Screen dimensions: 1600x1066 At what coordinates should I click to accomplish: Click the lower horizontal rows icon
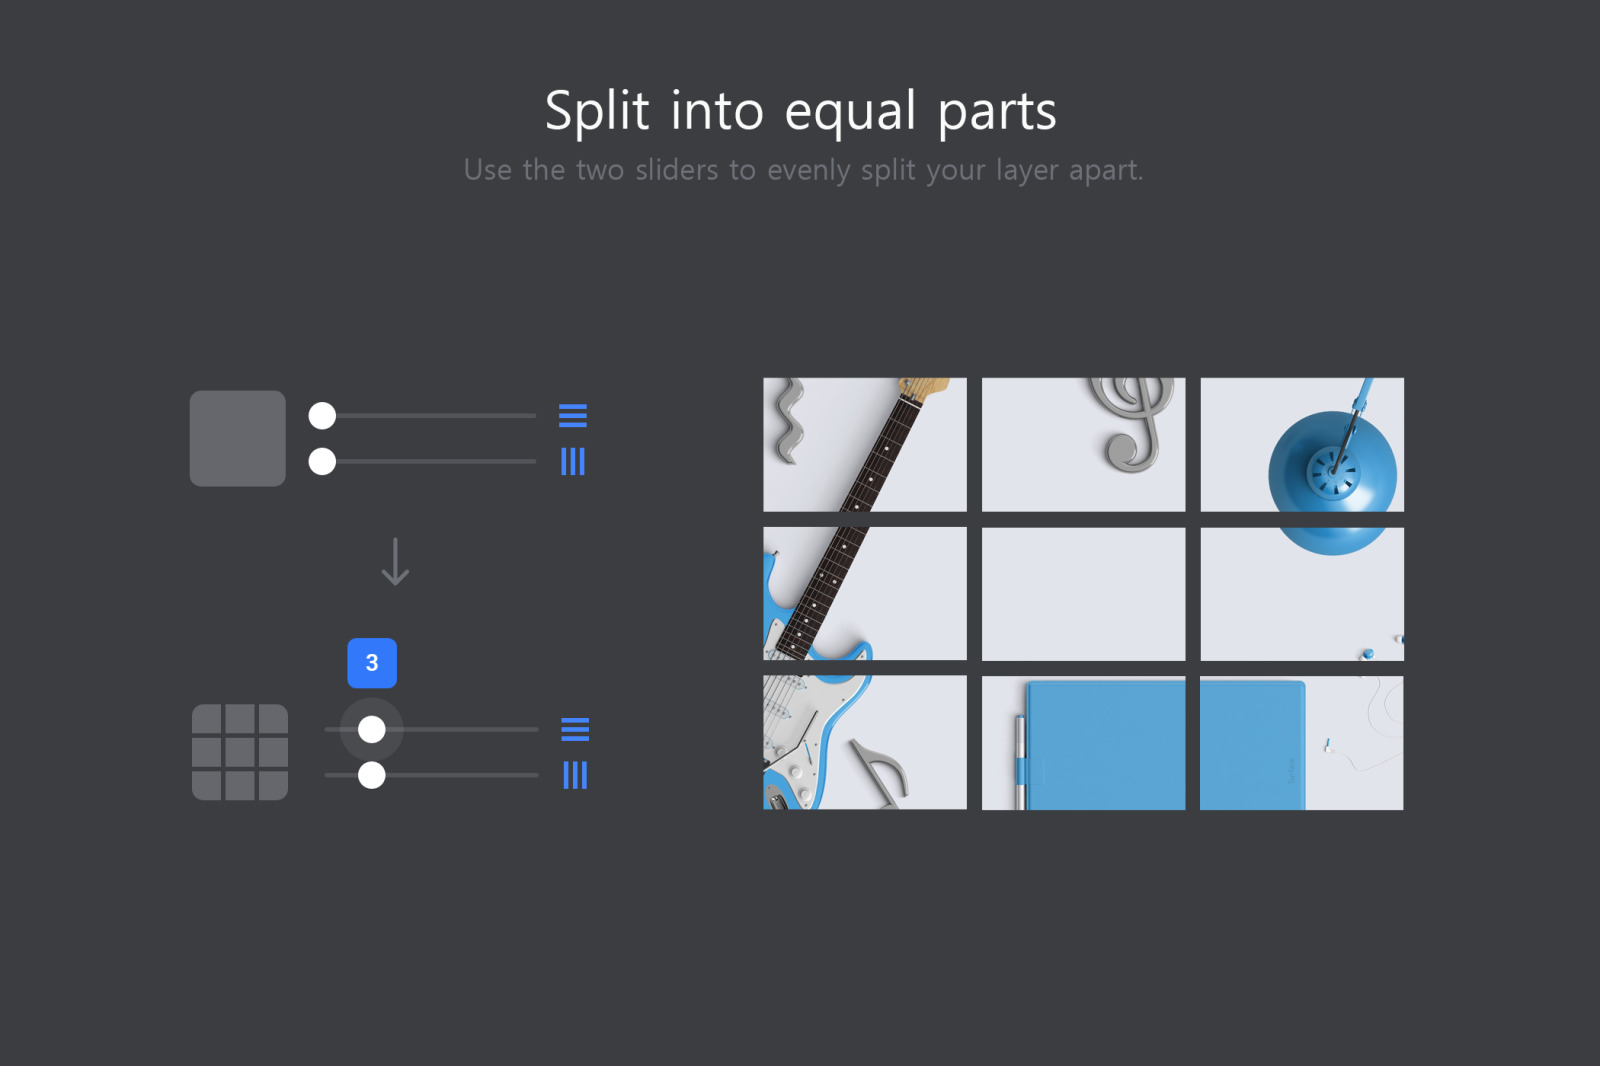575,729
